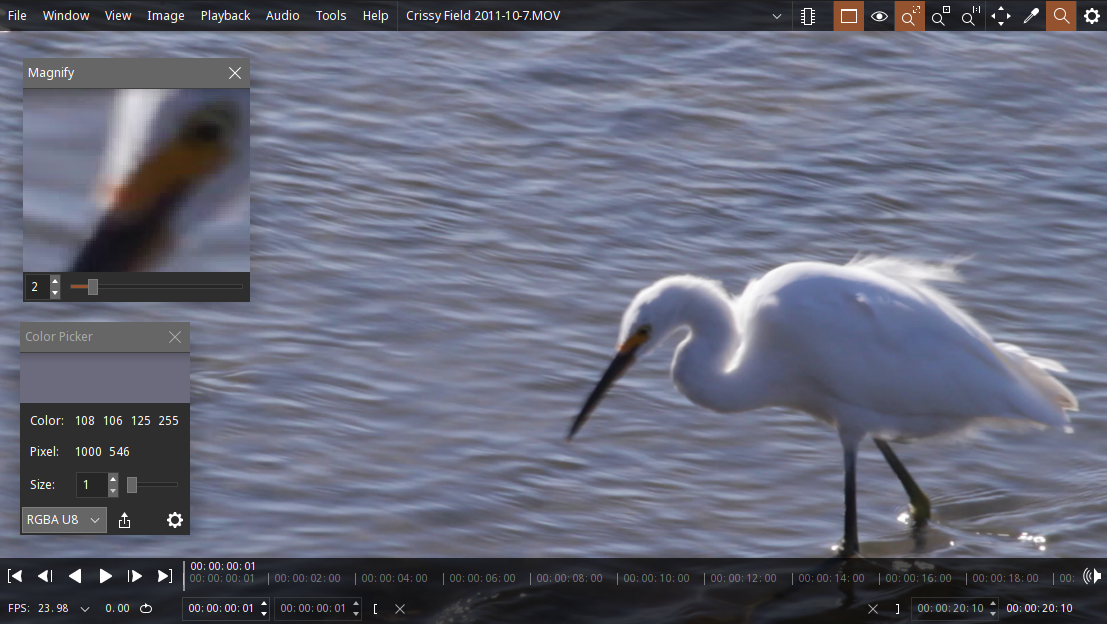Image resolution: width=1107 pixels, height=624 pixels.
Task: Open settings gear in top toolbar
Action: pyautogui.click(x=1091, y=16)
